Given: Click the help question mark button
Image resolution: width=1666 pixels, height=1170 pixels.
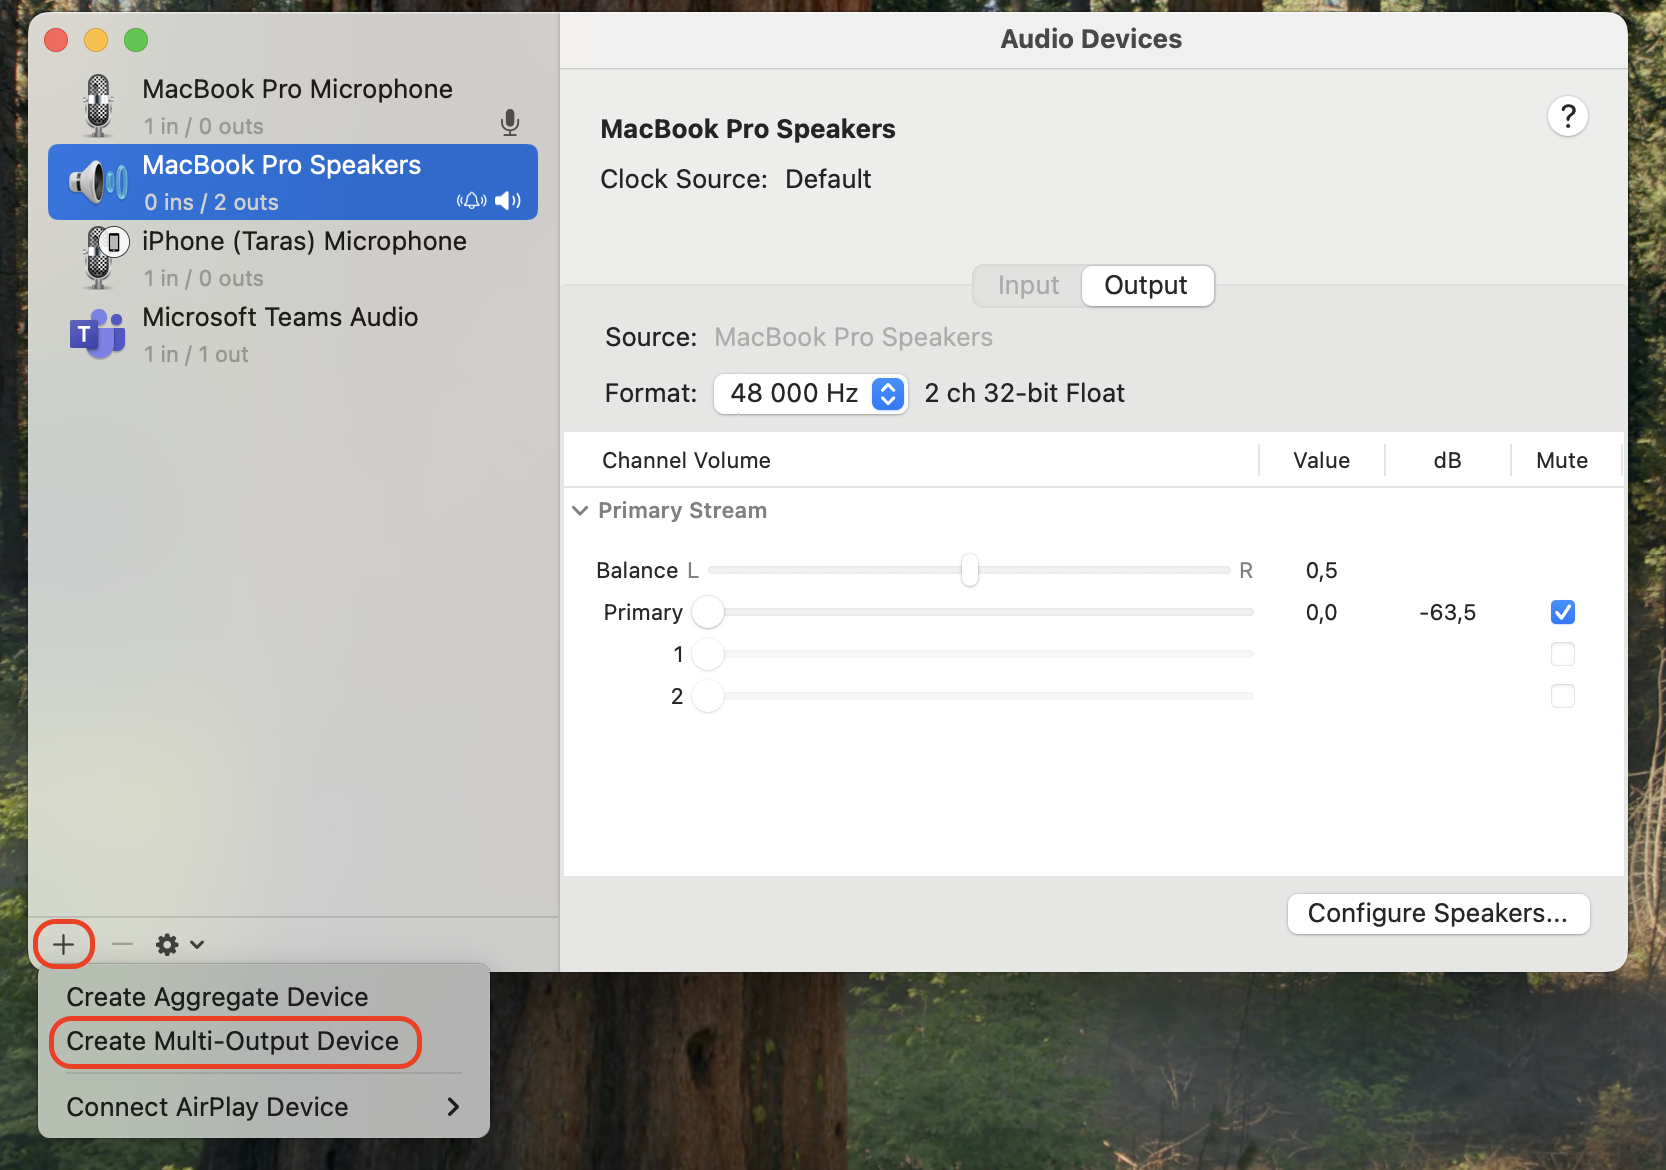Looking at the screenshot, I should click(1568, 117).
